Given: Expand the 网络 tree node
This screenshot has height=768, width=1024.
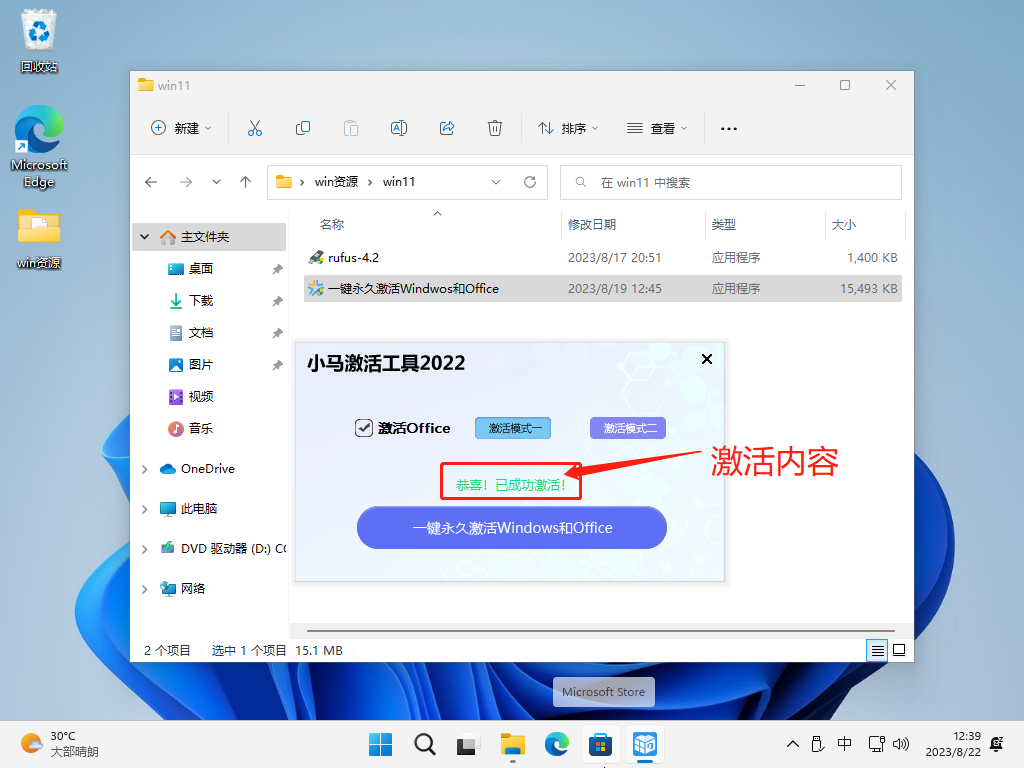Looking at the screenshot, I should [x=145, y=589].
